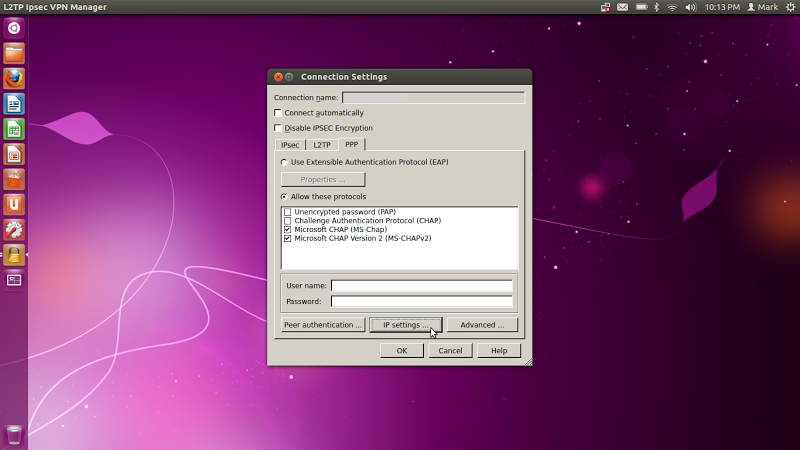Check Challenge Authentication Protocol (CHAP)
800x450 pixels.
pos(288,220)
